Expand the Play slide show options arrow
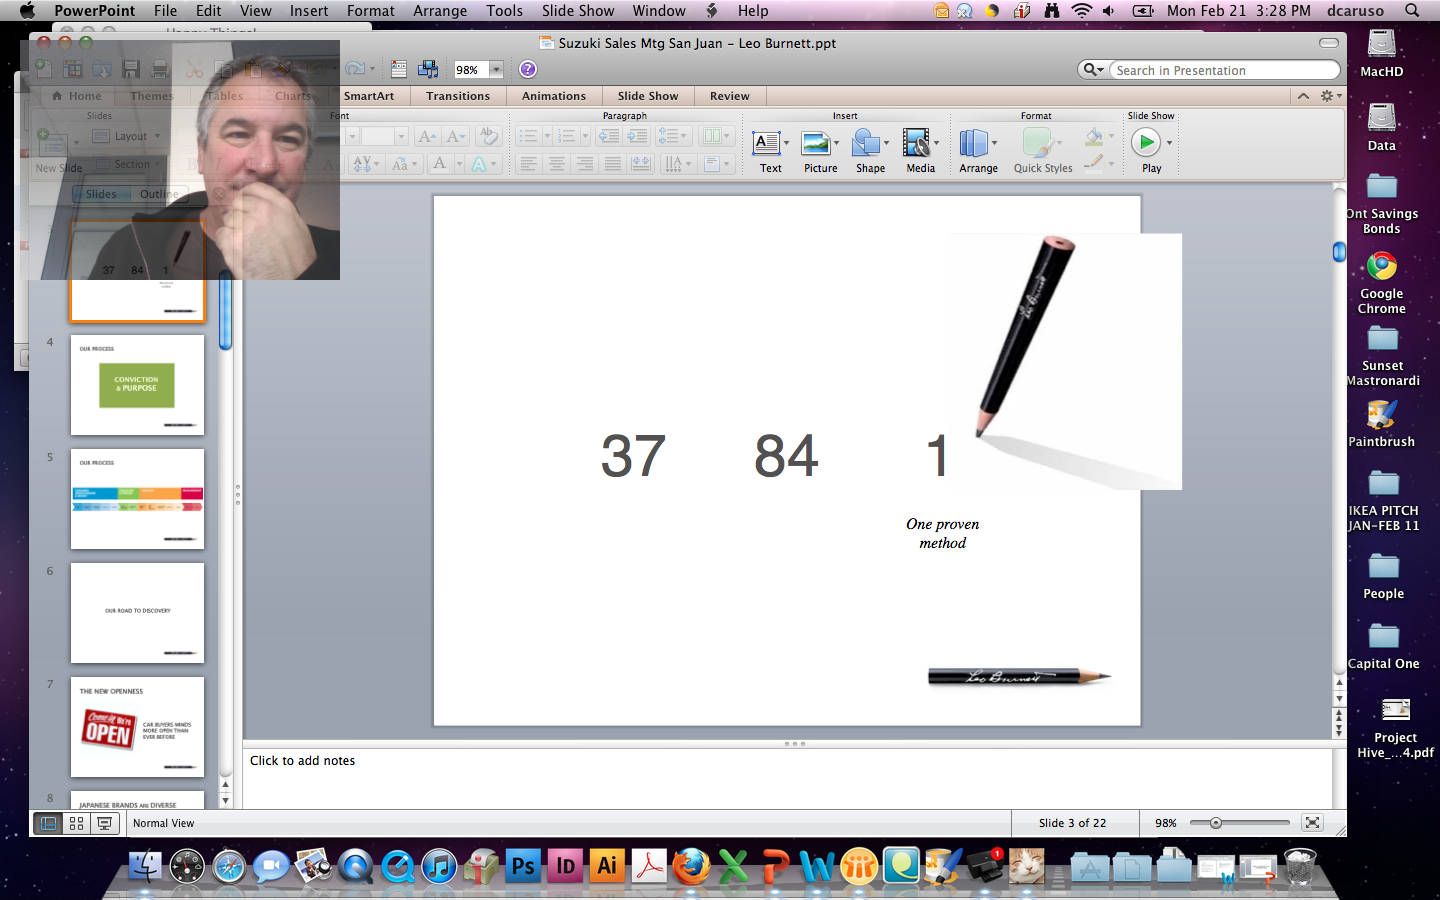Screen dimensions: 1440x900 [1169, 143]
